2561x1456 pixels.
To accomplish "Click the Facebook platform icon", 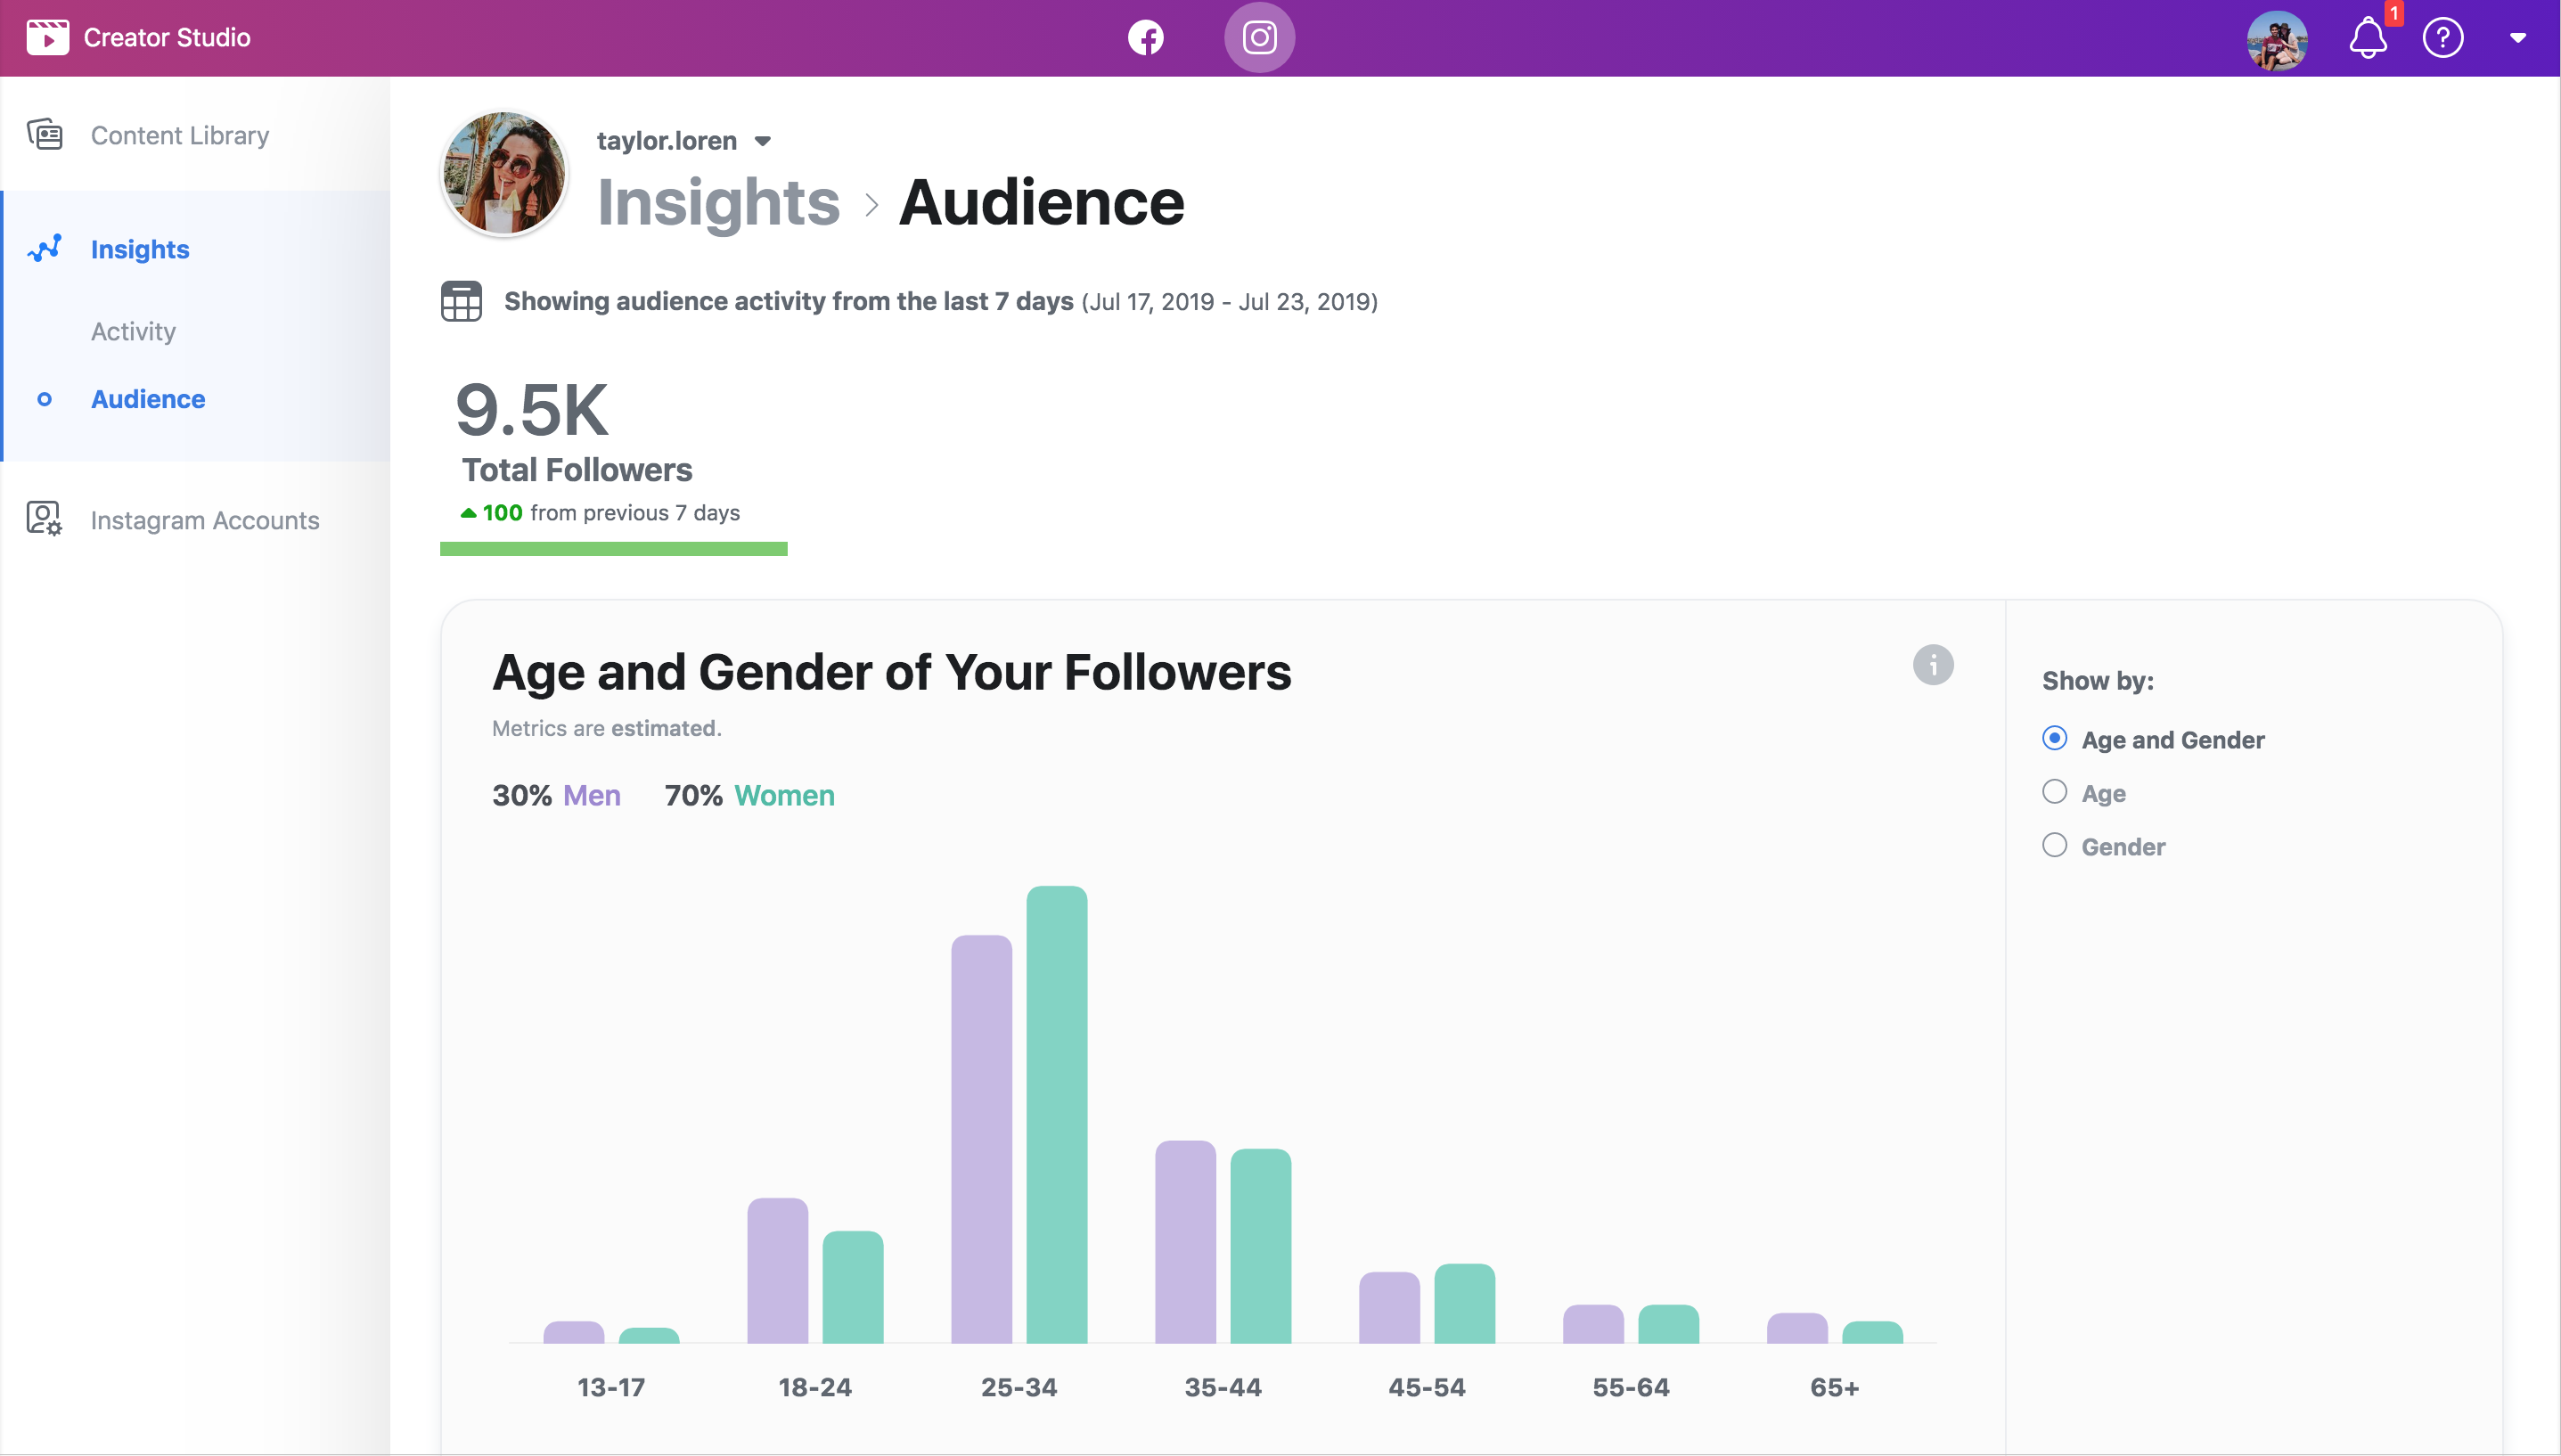I will click(x=1143, y=35).
